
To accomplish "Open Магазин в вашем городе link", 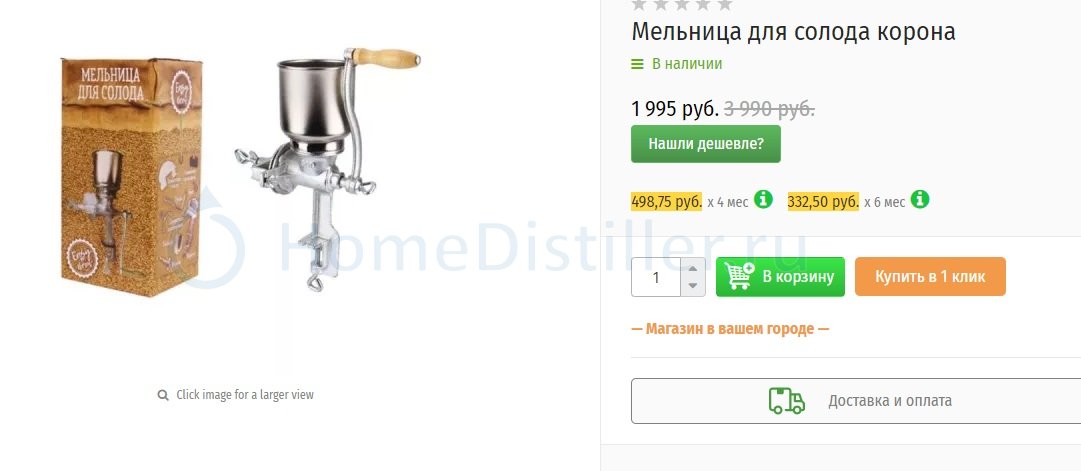I will pos(730,329).
